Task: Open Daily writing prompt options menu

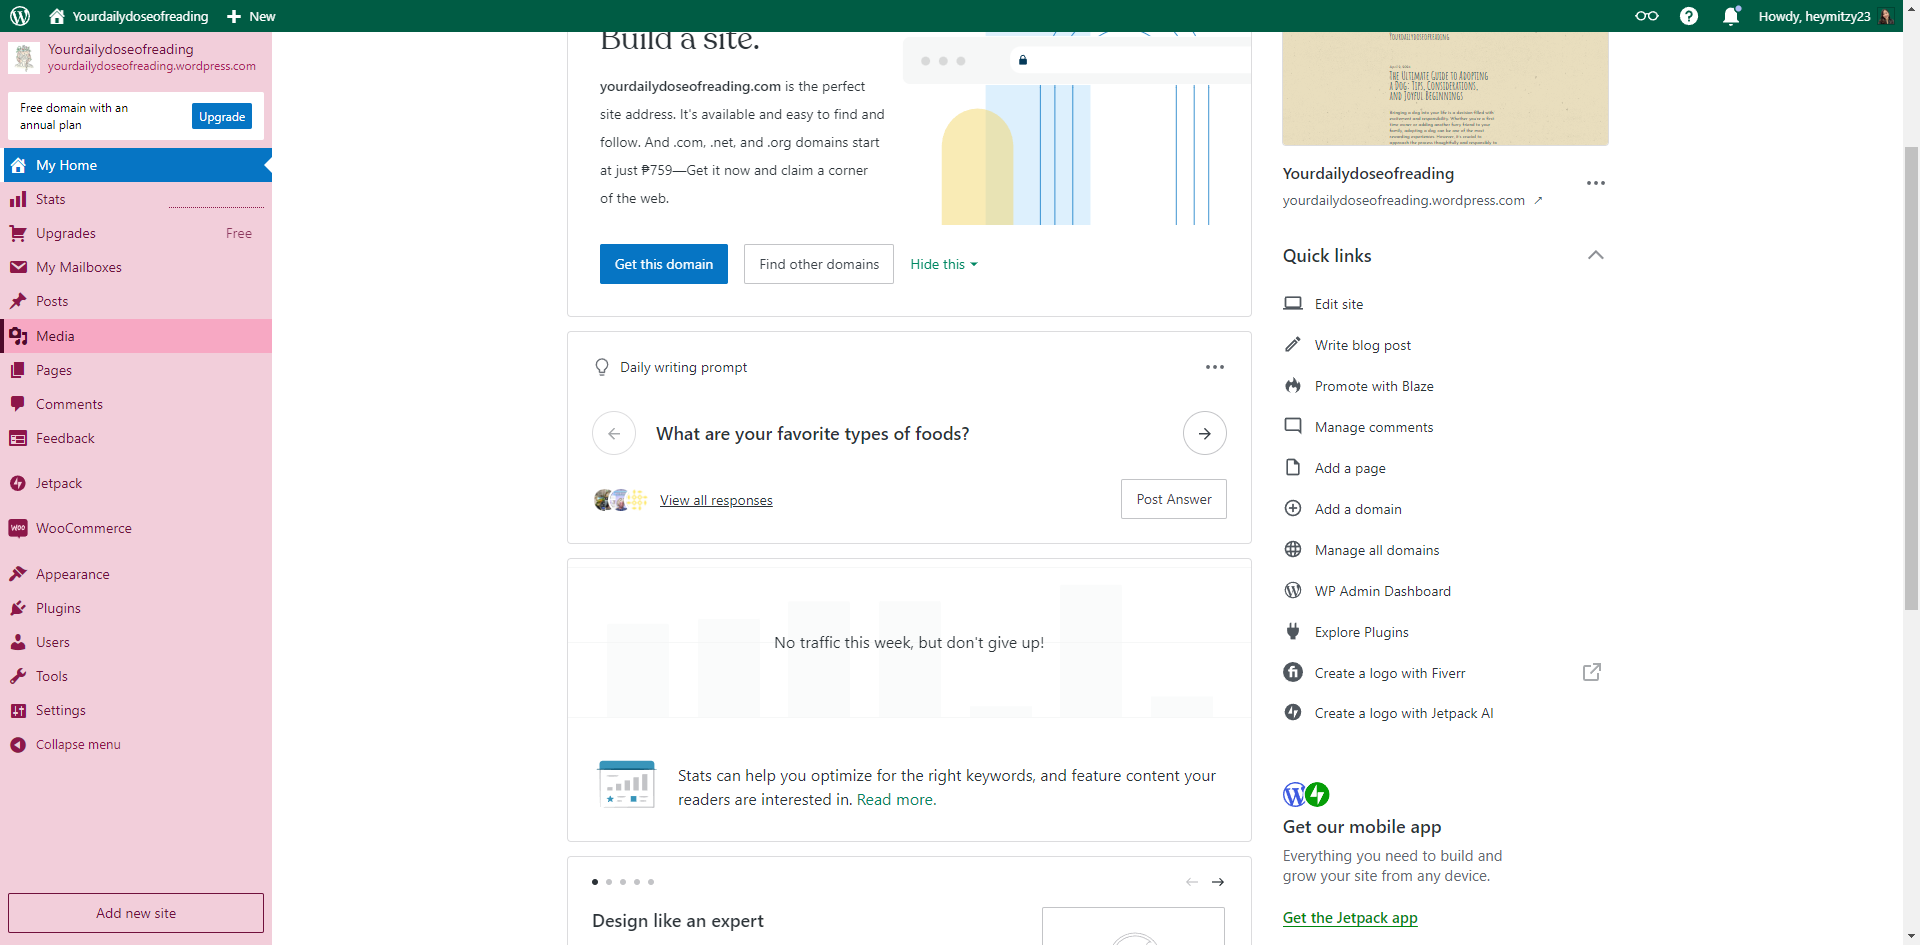Action: [x=1214, y=367]
